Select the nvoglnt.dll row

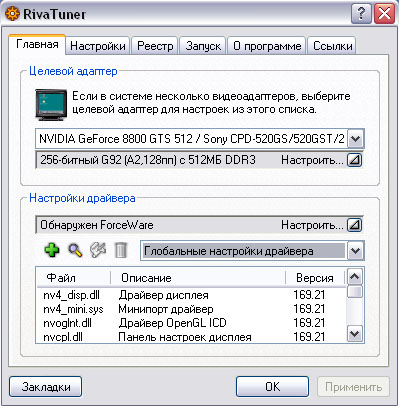pos(191,323)
